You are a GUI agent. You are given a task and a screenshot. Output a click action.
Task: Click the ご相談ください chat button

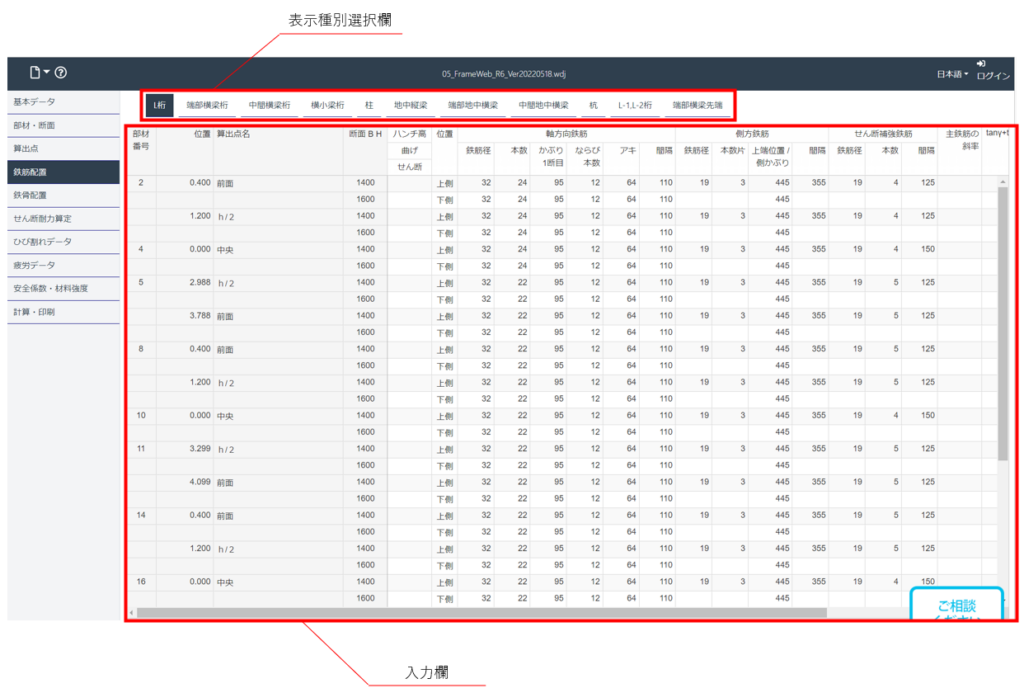(x=957, y=604)
